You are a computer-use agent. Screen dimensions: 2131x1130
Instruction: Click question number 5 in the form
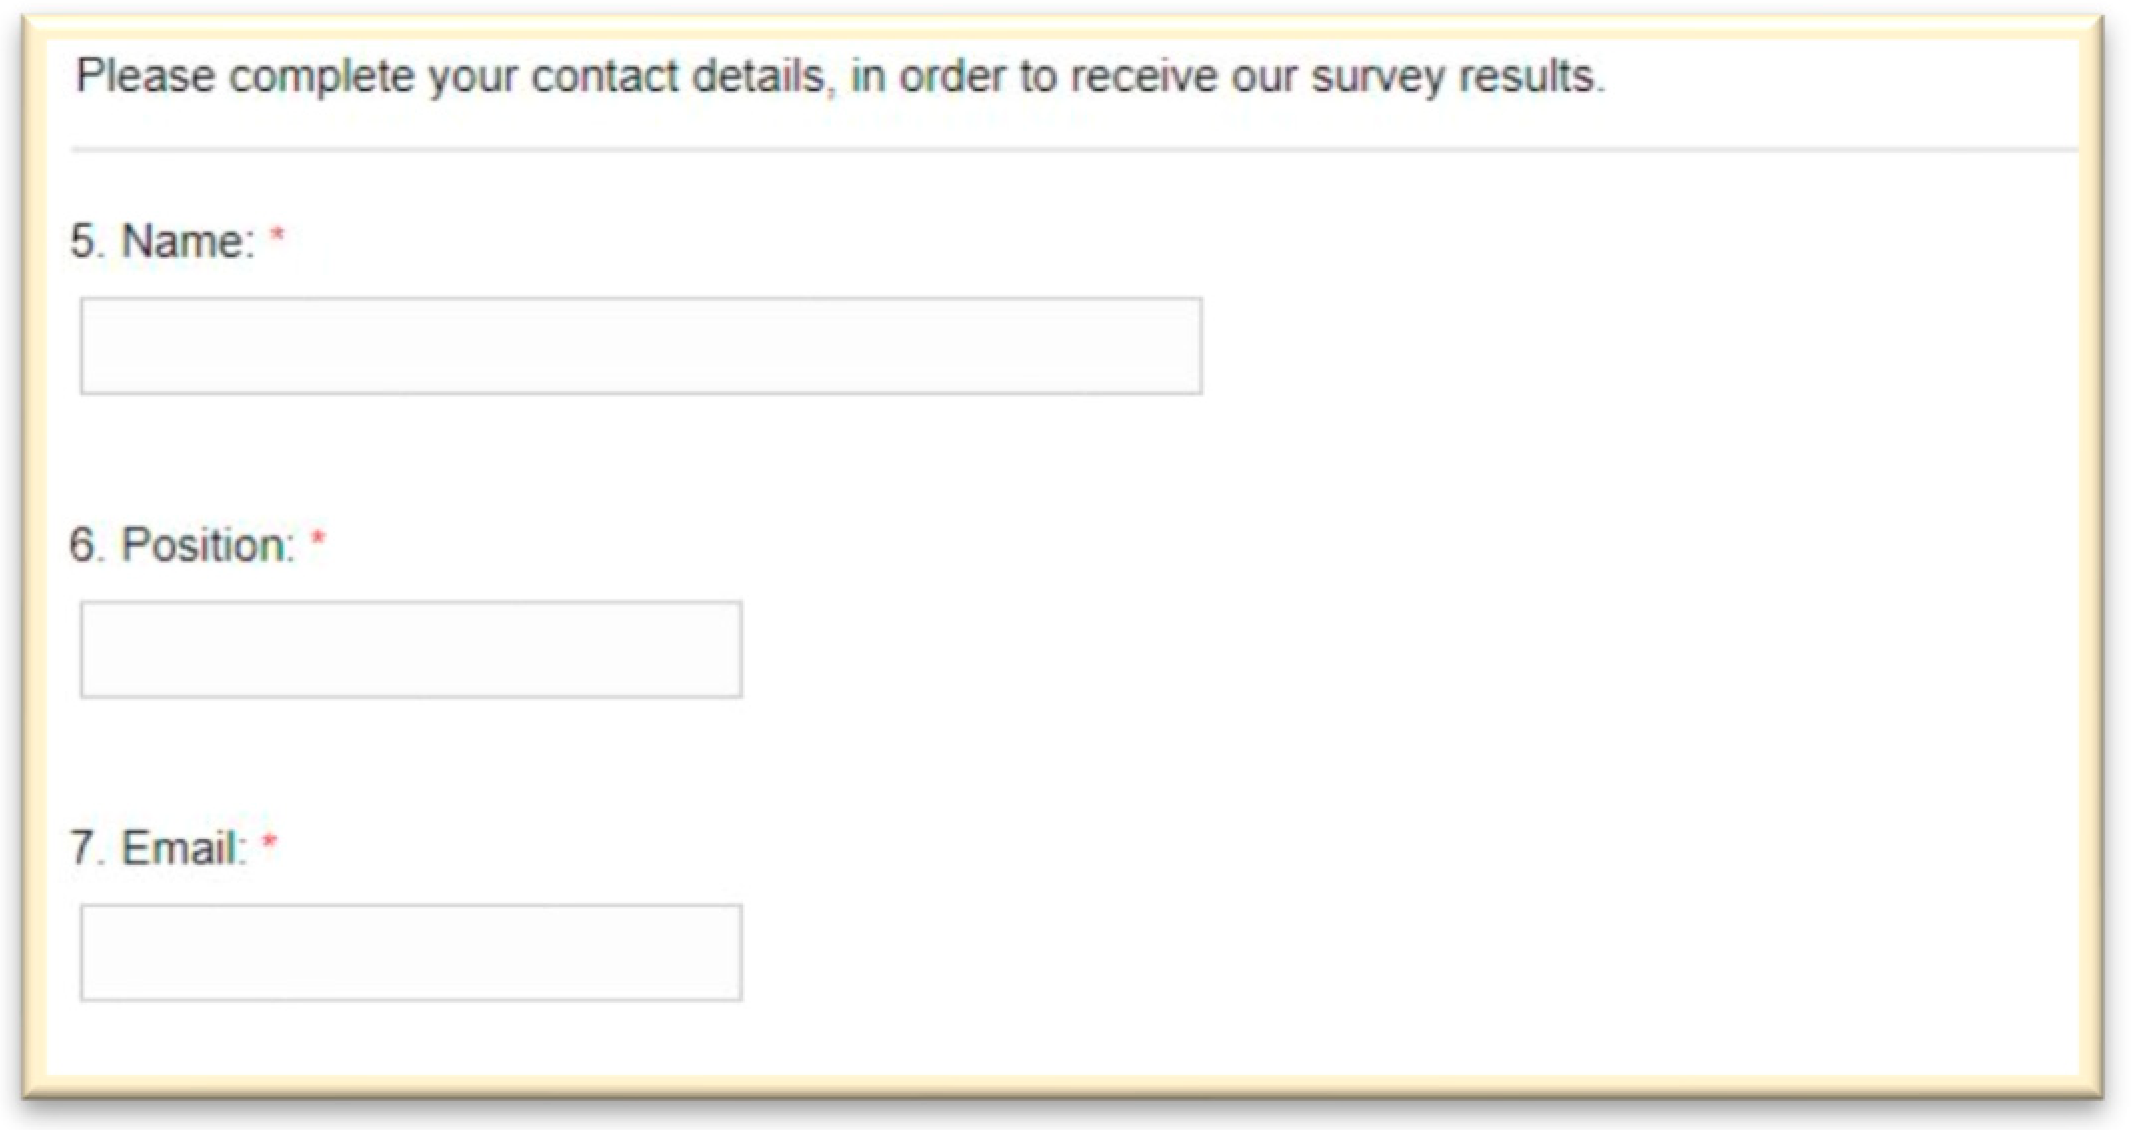click(84, 242)
